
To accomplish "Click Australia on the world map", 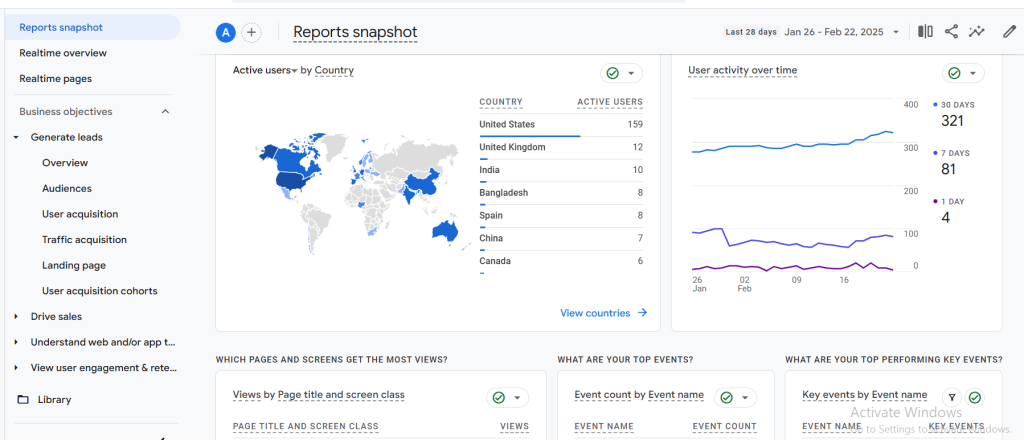I will point(444,230).
